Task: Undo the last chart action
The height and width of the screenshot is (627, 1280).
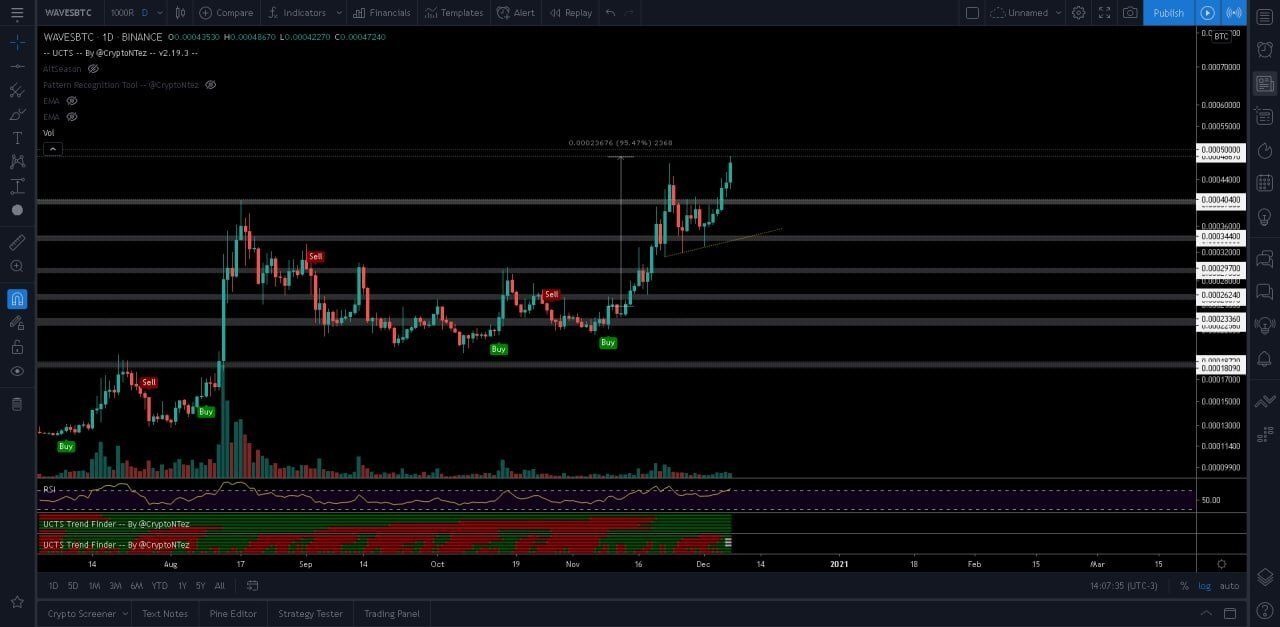Action: pyautogui.click(x=610, y=13)
